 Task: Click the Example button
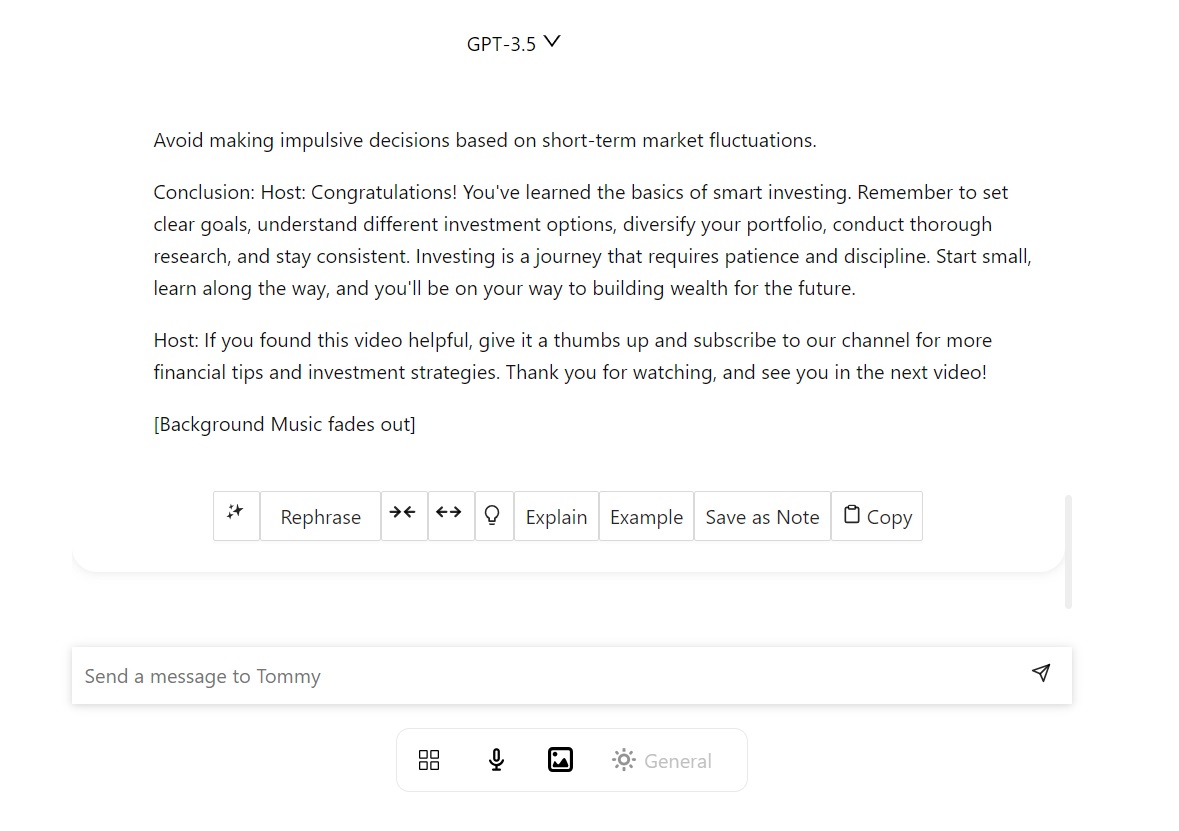click(x=646, y=517)
